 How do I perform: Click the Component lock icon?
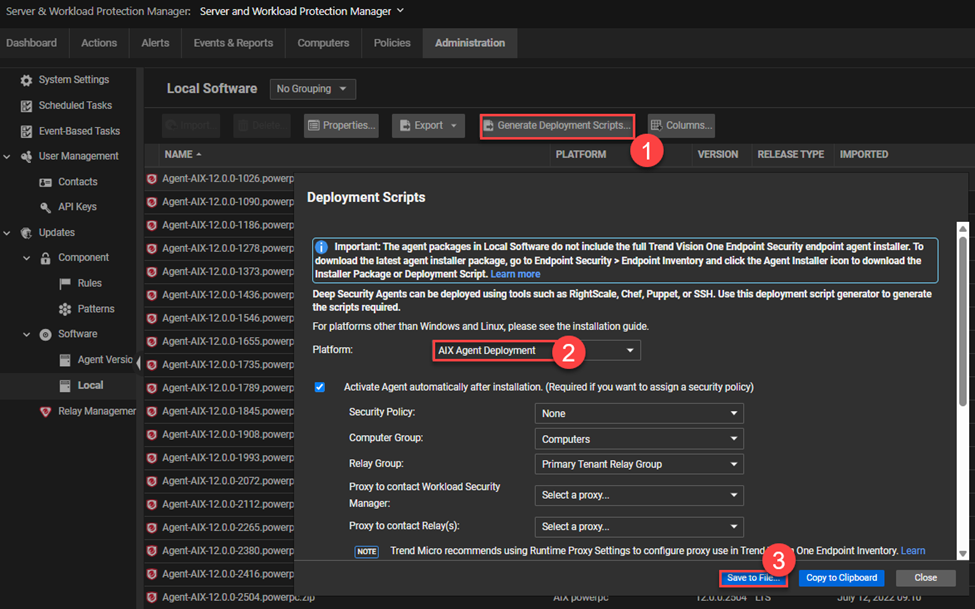(x=45, y=258)
